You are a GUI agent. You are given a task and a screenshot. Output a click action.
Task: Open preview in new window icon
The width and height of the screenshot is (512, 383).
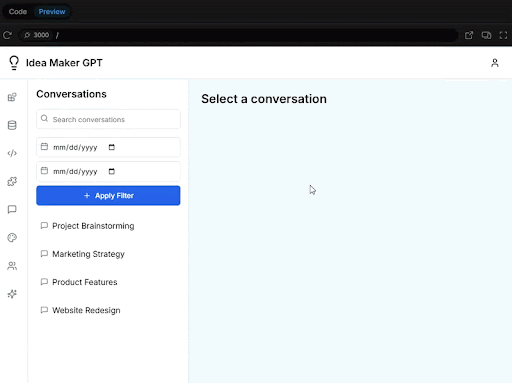click(x=469, y=35)
